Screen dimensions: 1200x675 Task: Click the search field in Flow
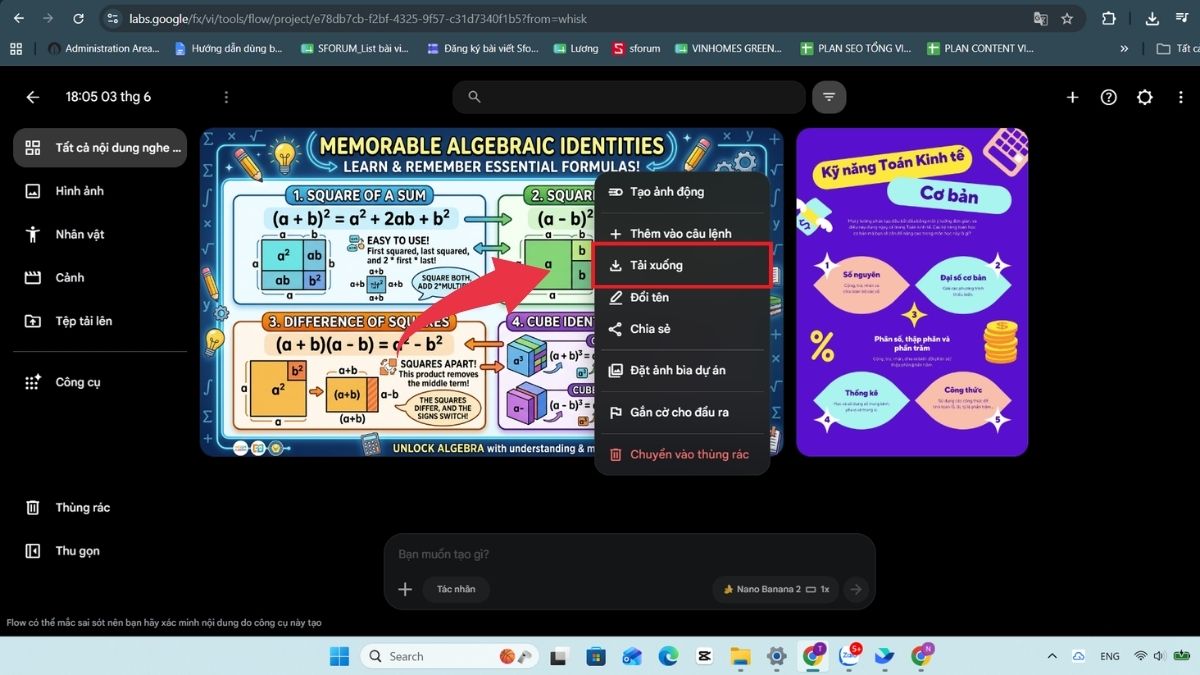click(629, 97)
